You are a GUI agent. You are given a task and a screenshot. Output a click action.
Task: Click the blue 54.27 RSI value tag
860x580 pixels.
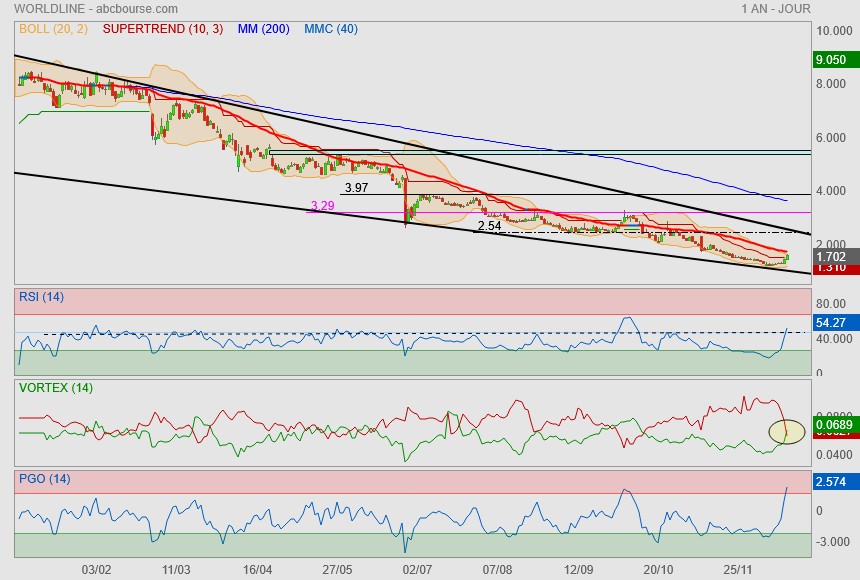832,323
